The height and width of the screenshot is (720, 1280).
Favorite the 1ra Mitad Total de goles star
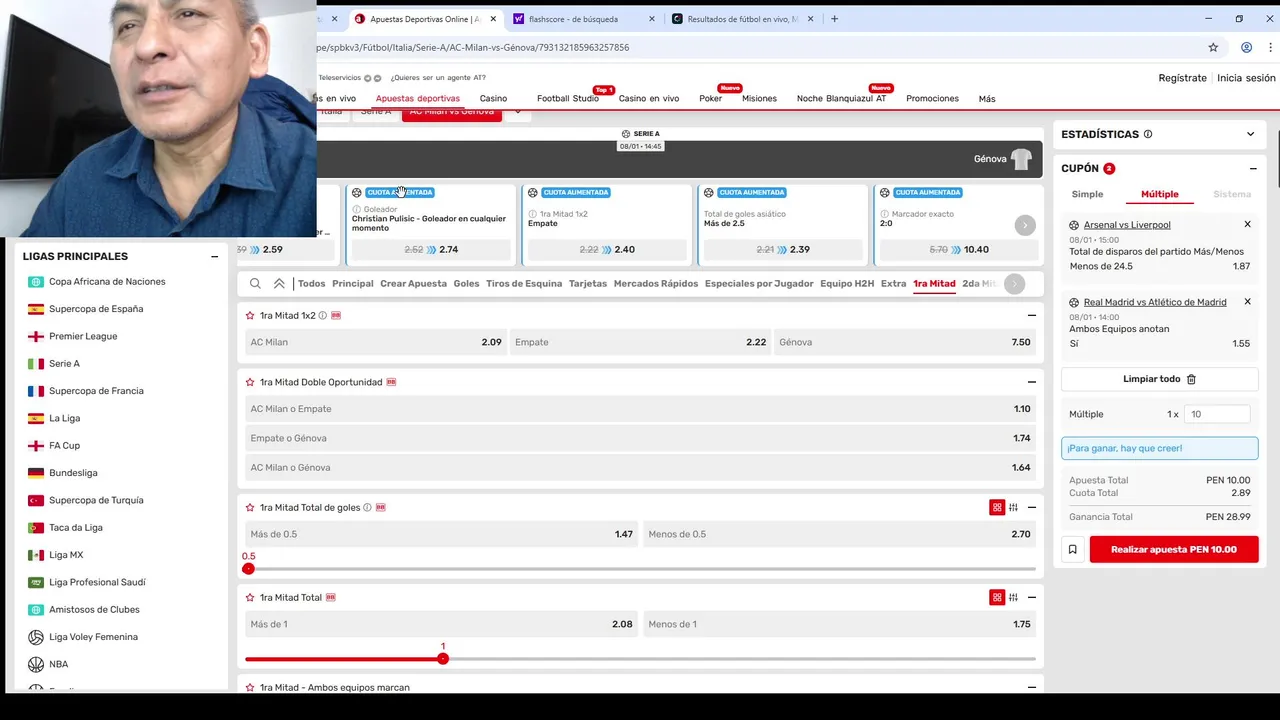click(250, 507)
